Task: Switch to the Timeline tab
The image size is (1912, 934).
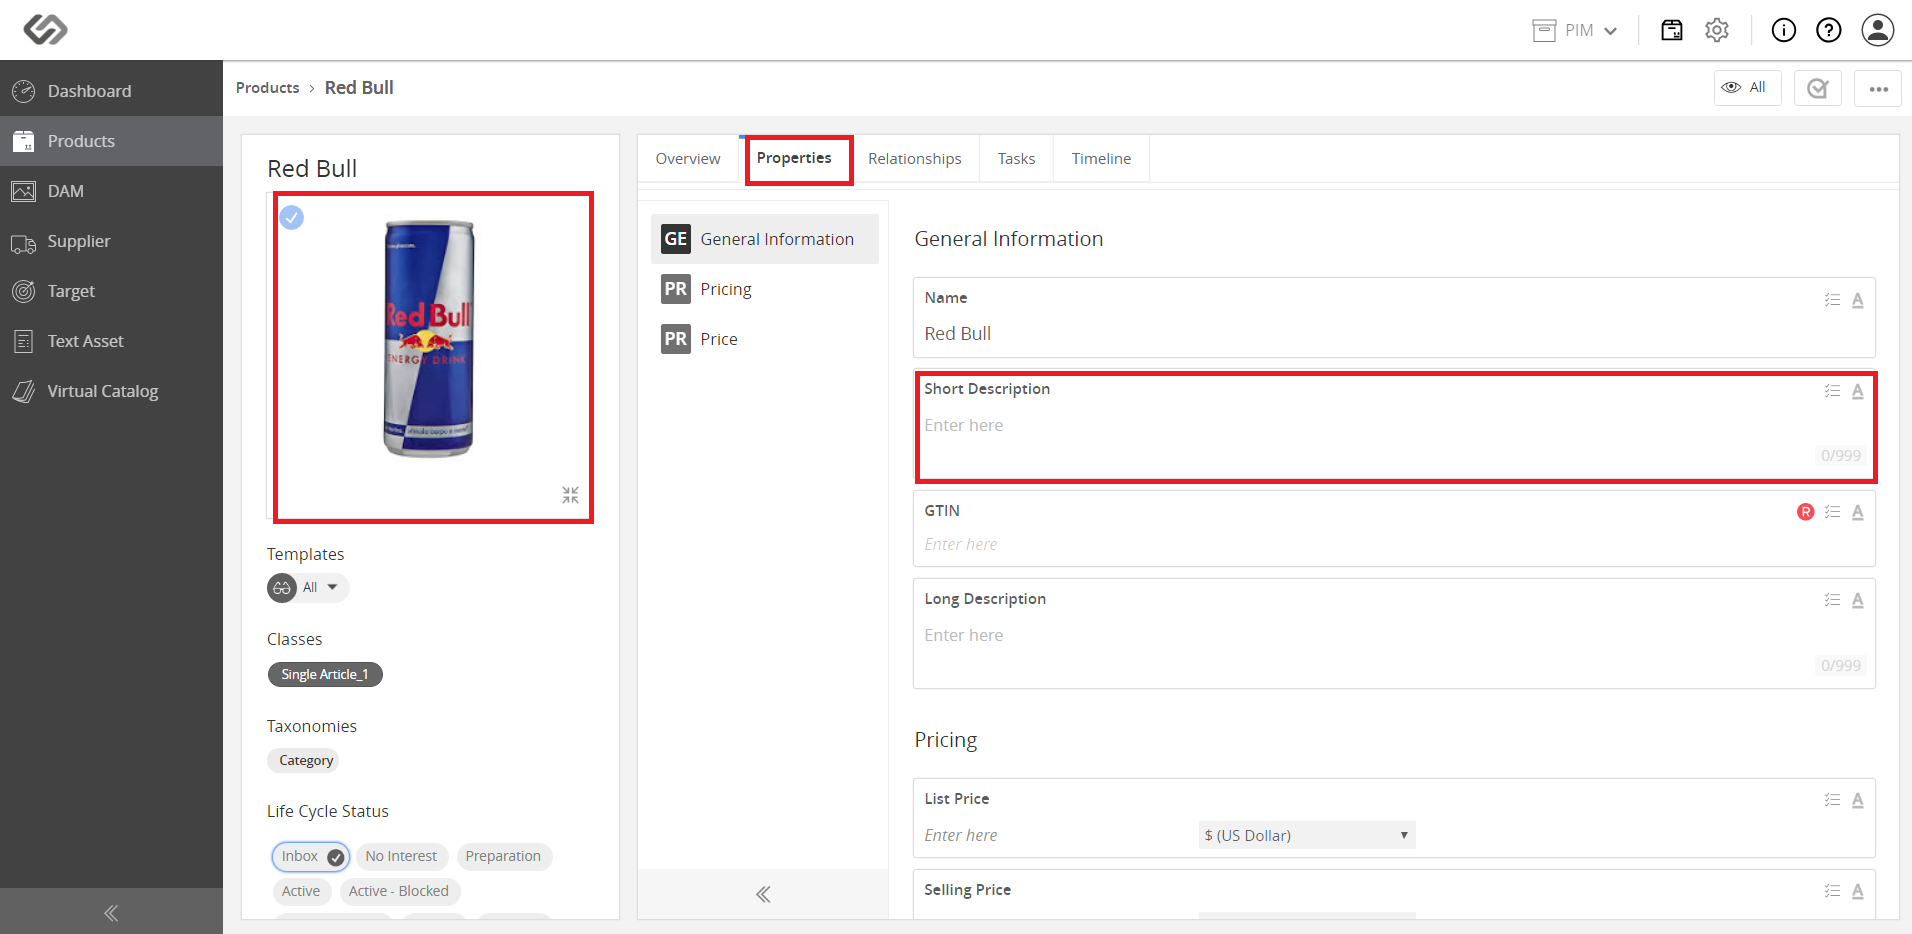Action: pyautogui.click(x=1101, y=159)
